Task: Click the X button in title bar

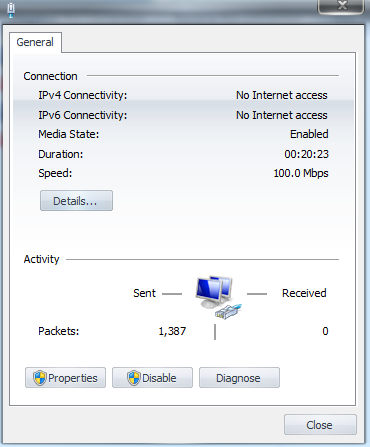Action: (341, 6)
